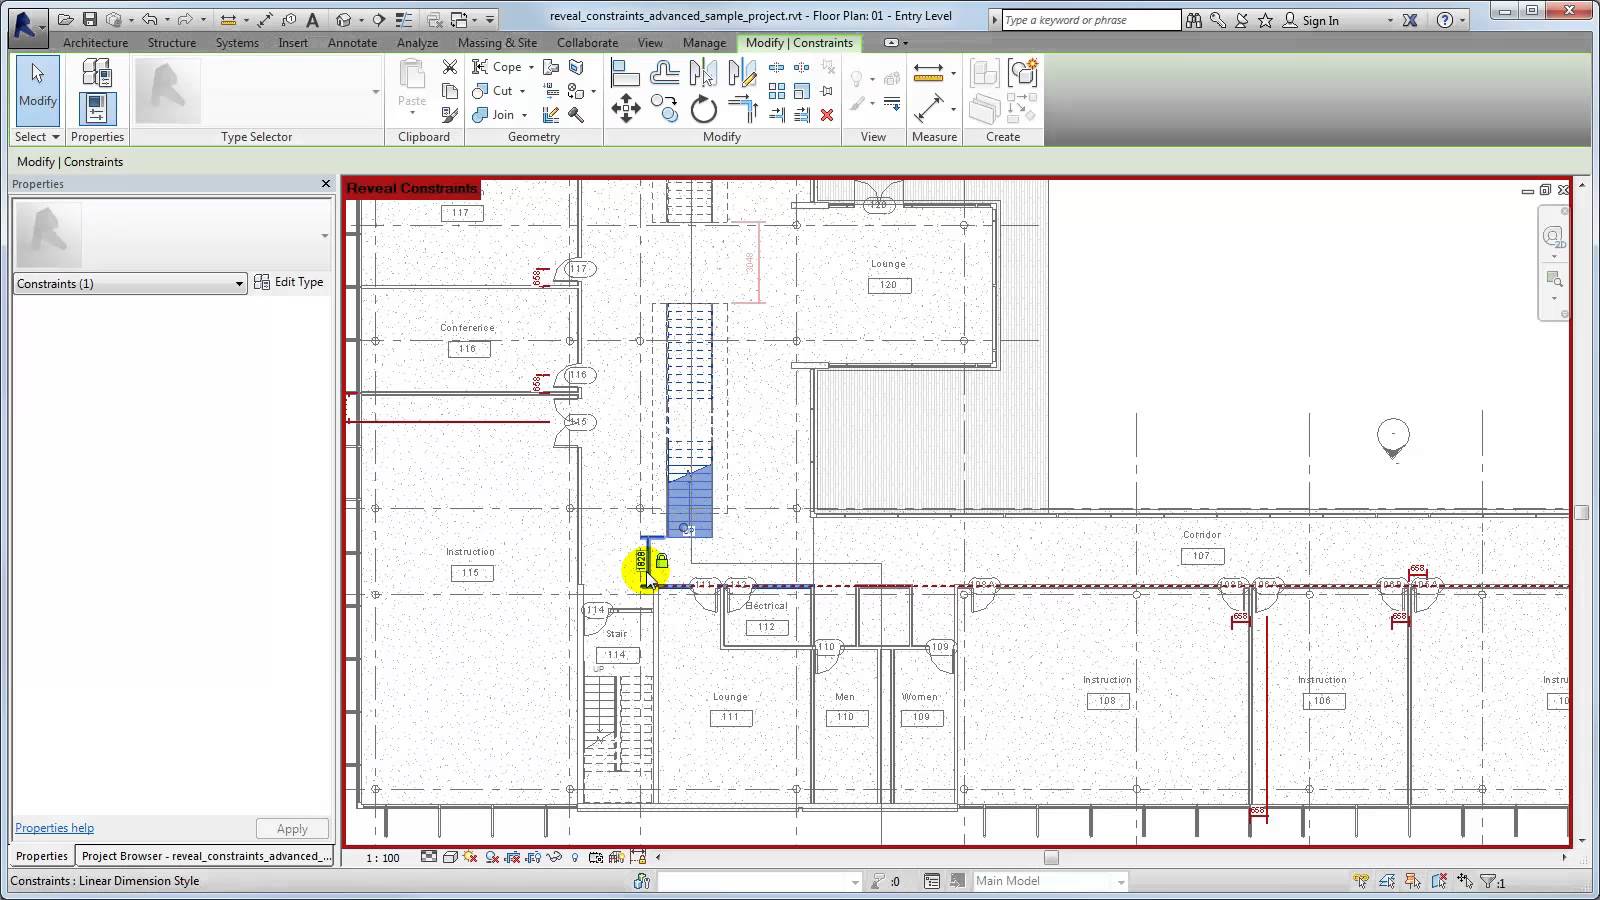The image size is (1600, 900).
Task: Click the Type Properties icon above Properties button
Action: point(97,73)
